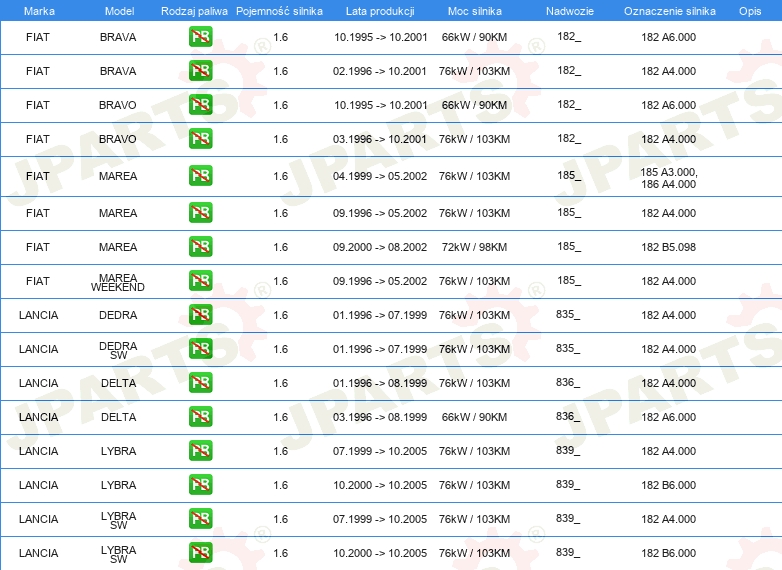This screenshot has width=782, height=570.
Task: Click the Marka column header
Action: [x=39, y=11]
